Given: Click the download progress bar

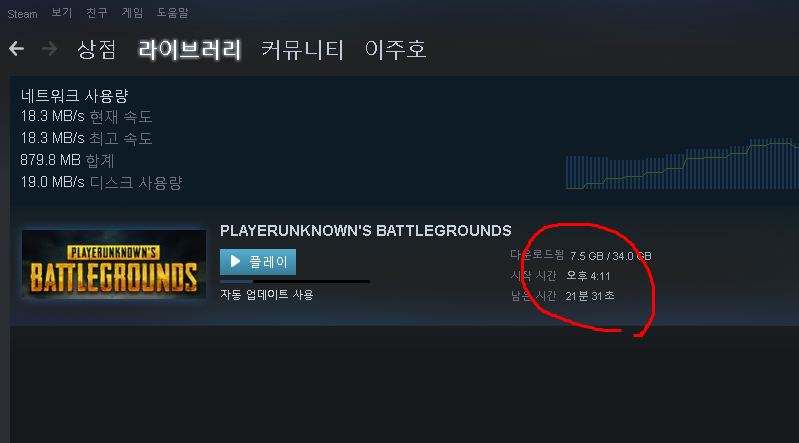Looking at the screenshot, I should click(x=295, y=281).
